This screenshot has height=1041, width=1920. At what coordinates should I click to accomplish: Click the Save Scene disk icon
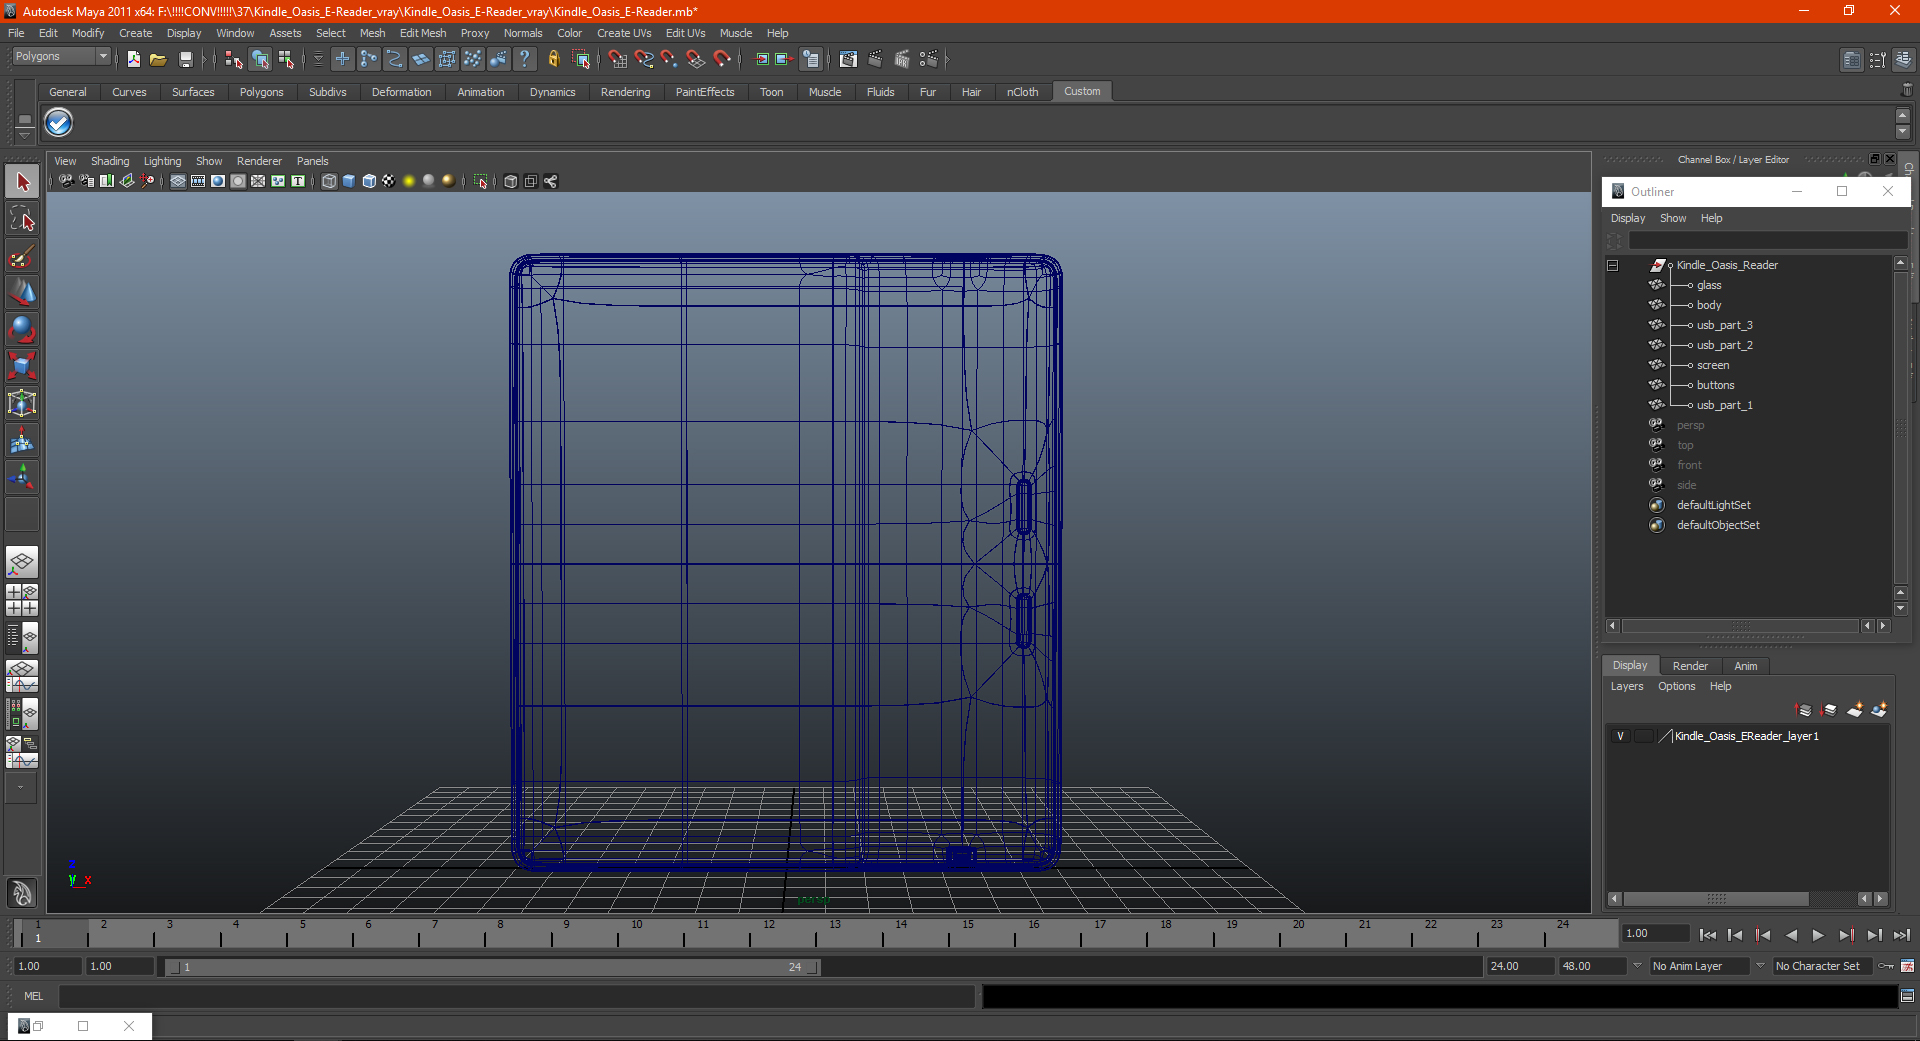tap(185, 59)
